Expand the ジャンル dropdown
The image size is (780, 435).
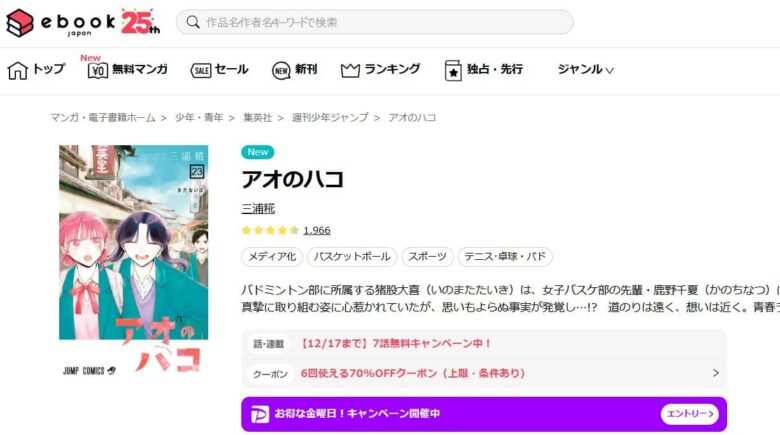tap(585, 69)
